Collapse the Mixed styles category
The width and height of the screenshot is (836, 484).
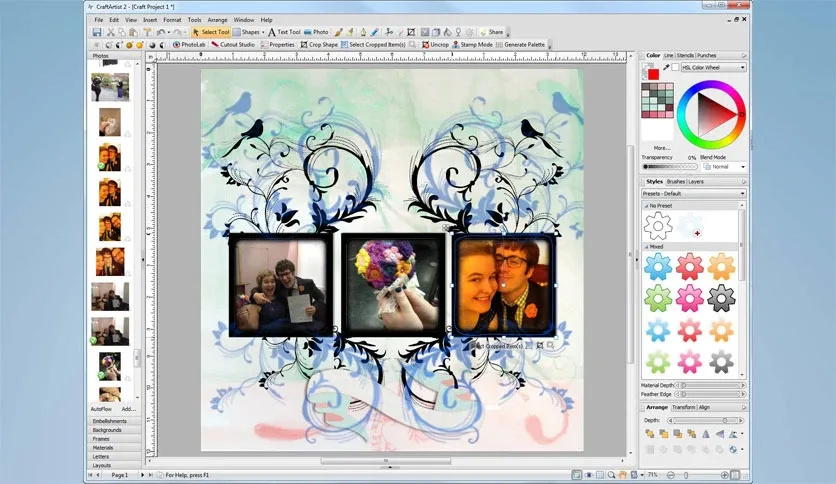point(646,247)
